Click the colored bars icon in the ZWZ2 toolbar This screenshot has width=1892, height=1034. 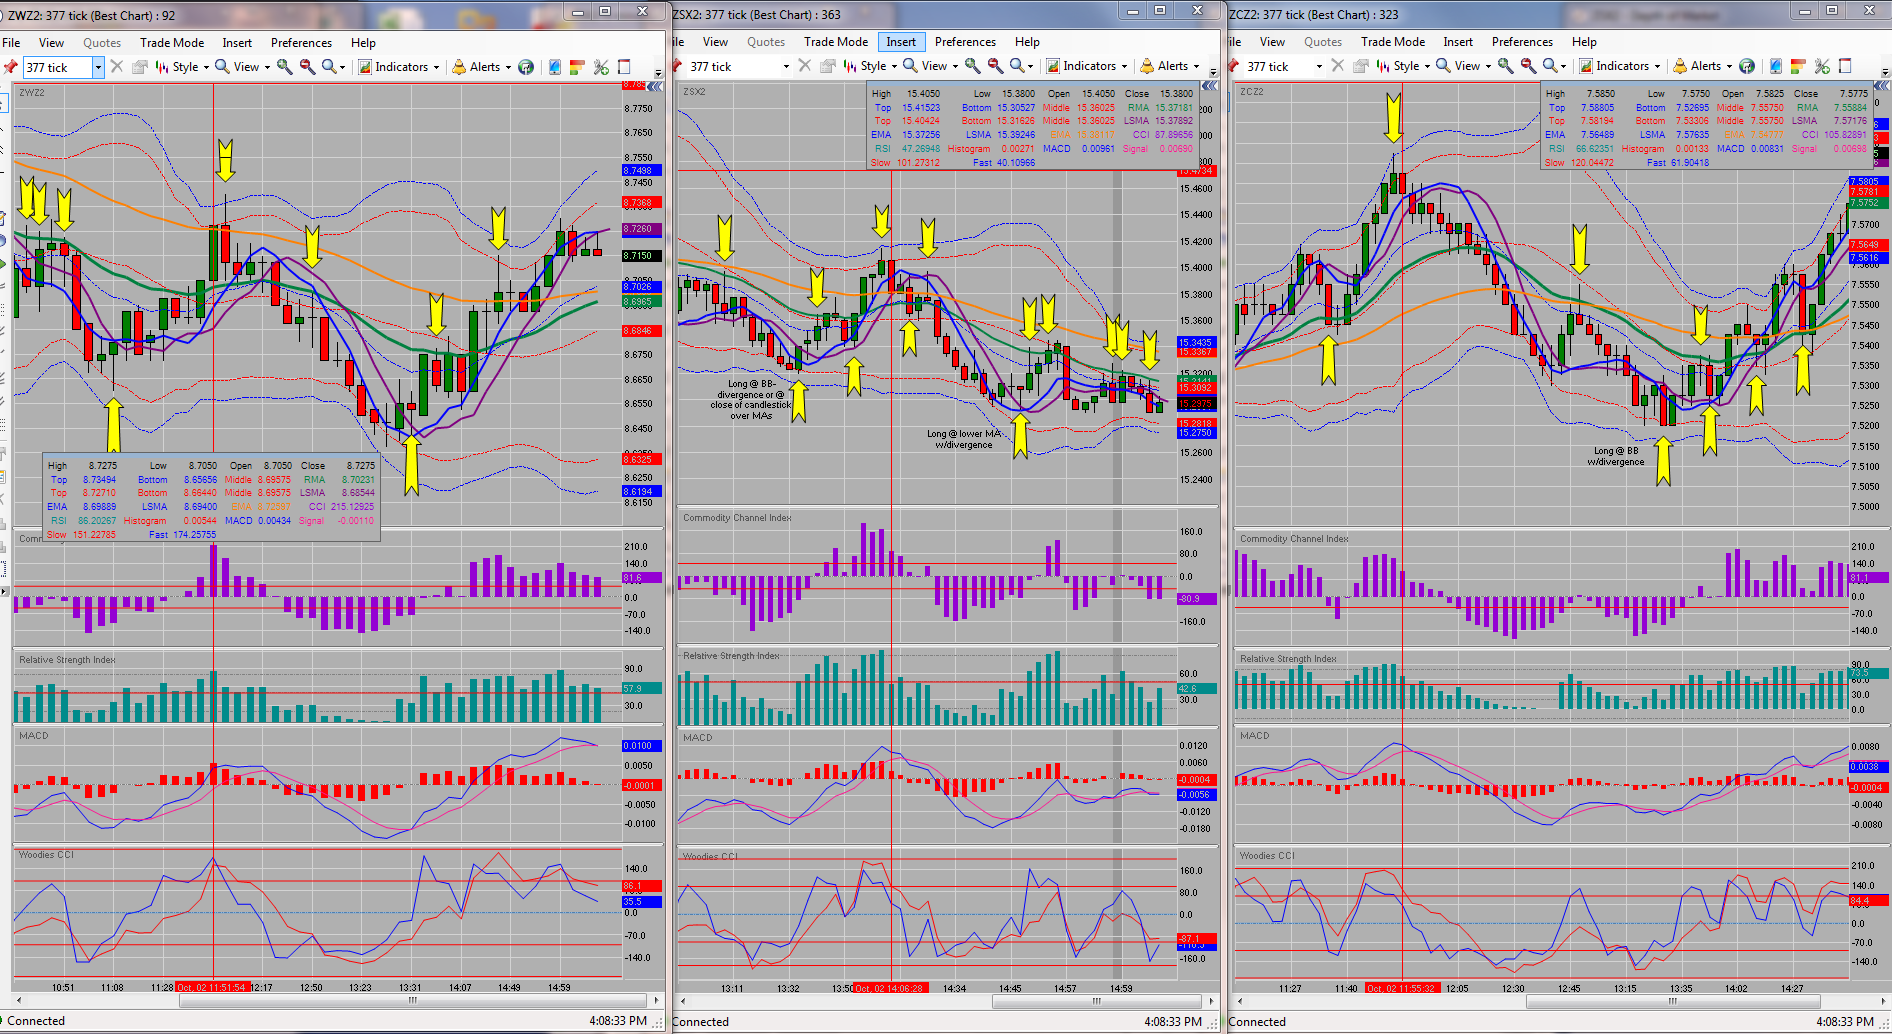click(x=577, y=67)
